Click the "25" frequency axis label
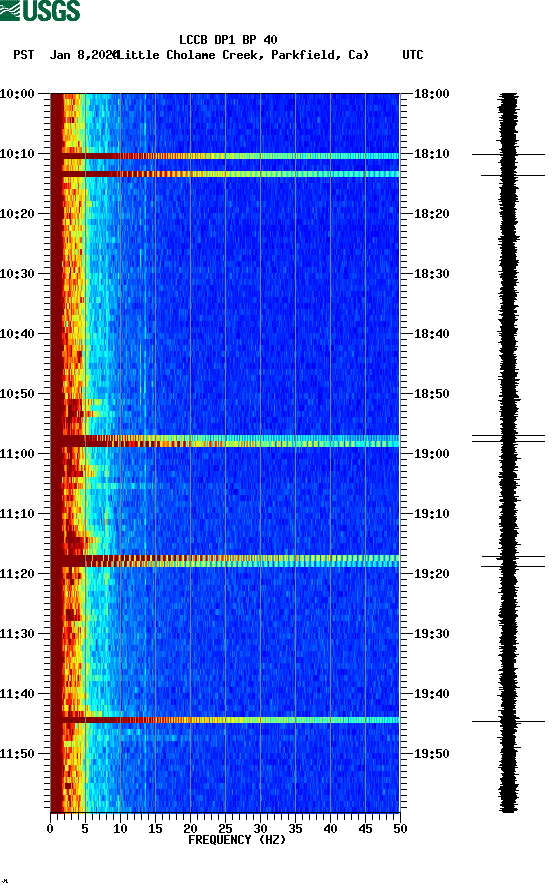This screenshot has height=892, width=552. click(x=225, y=829)
